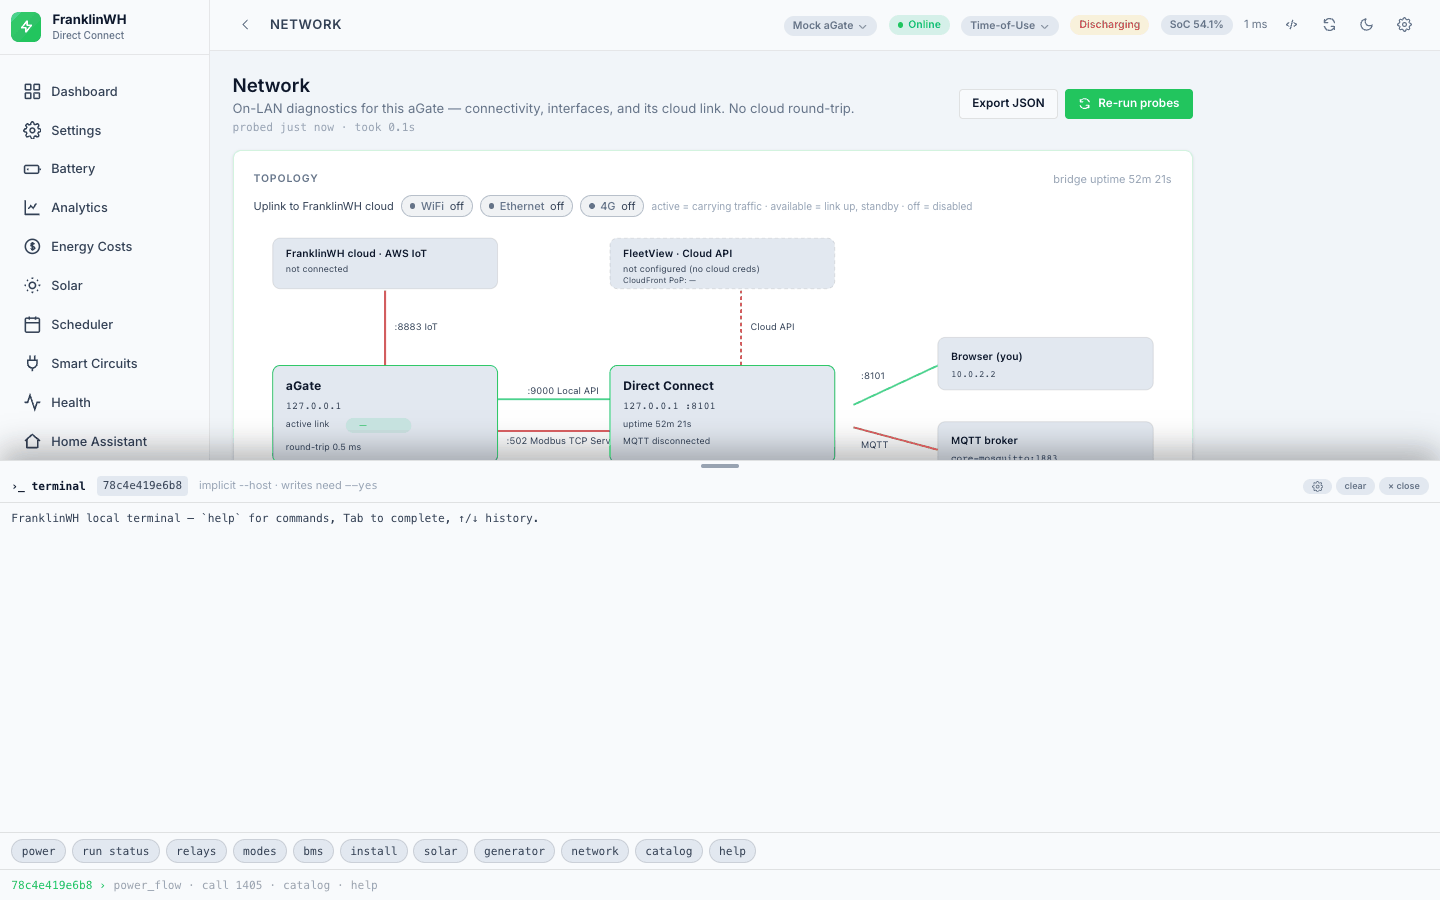Image resolution: width=1440 pixels, height=900 pixels.
Task: Click the help command chip
Action: click(x=732, y=851)
